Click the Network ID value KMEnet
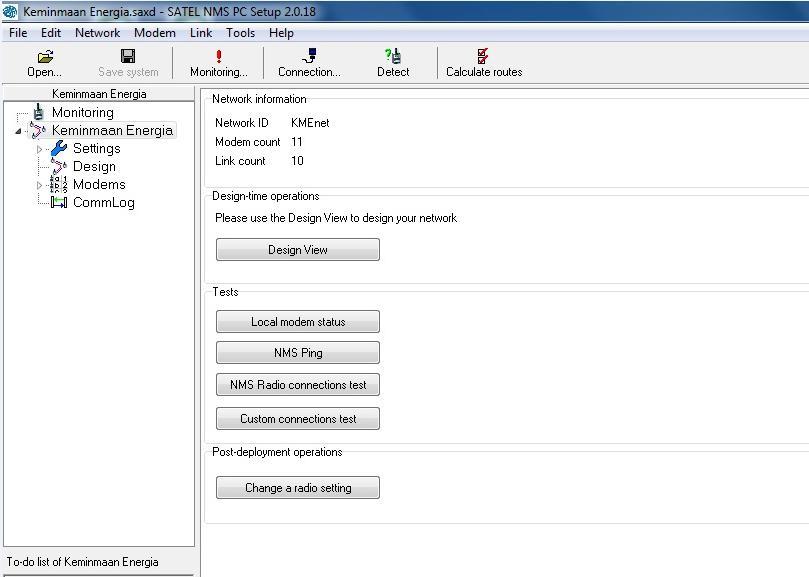The width and height of the screenshot is (809, 577). (x=310, y=123)
